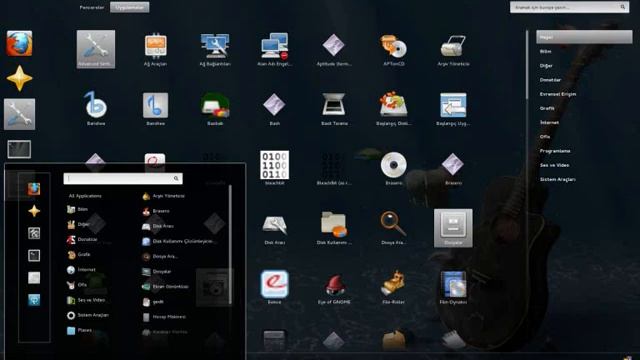Choose Diğer category in the right sidebar
640x360 pixels.
pyautogui.click(x=546, y=66)
